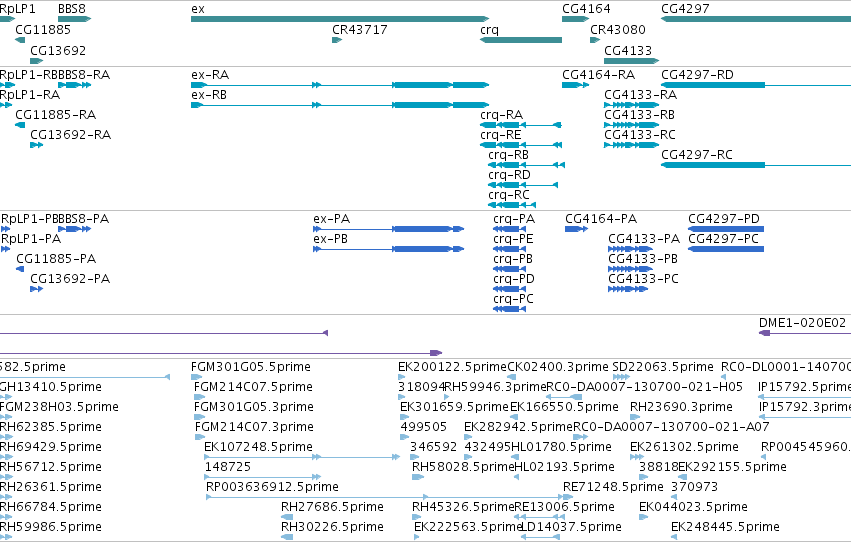Screen dimensions: 851x542
Task: Select the CR43717 gene label
Action: 360,30
